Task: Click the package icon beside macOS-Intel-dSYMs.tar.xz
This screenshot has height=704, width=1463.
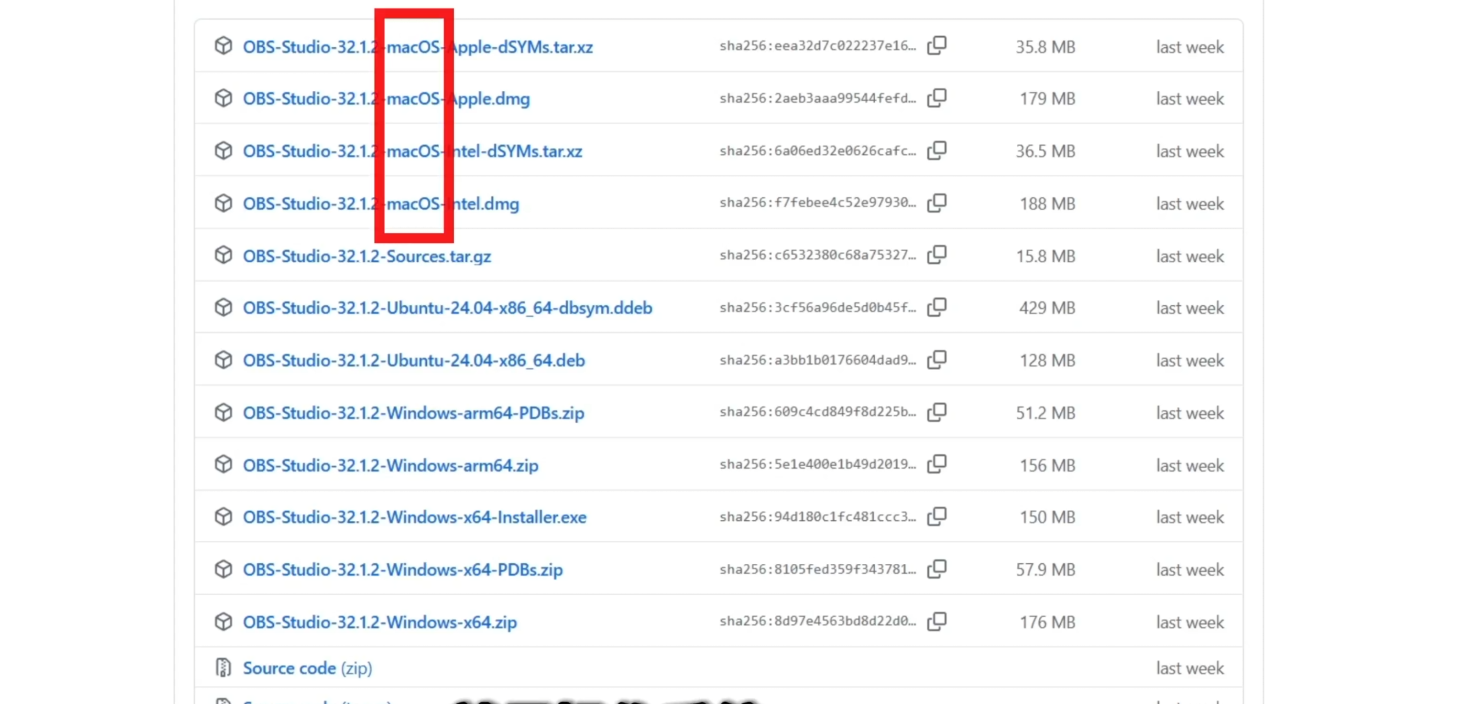Action: click(x=224, y=151)
